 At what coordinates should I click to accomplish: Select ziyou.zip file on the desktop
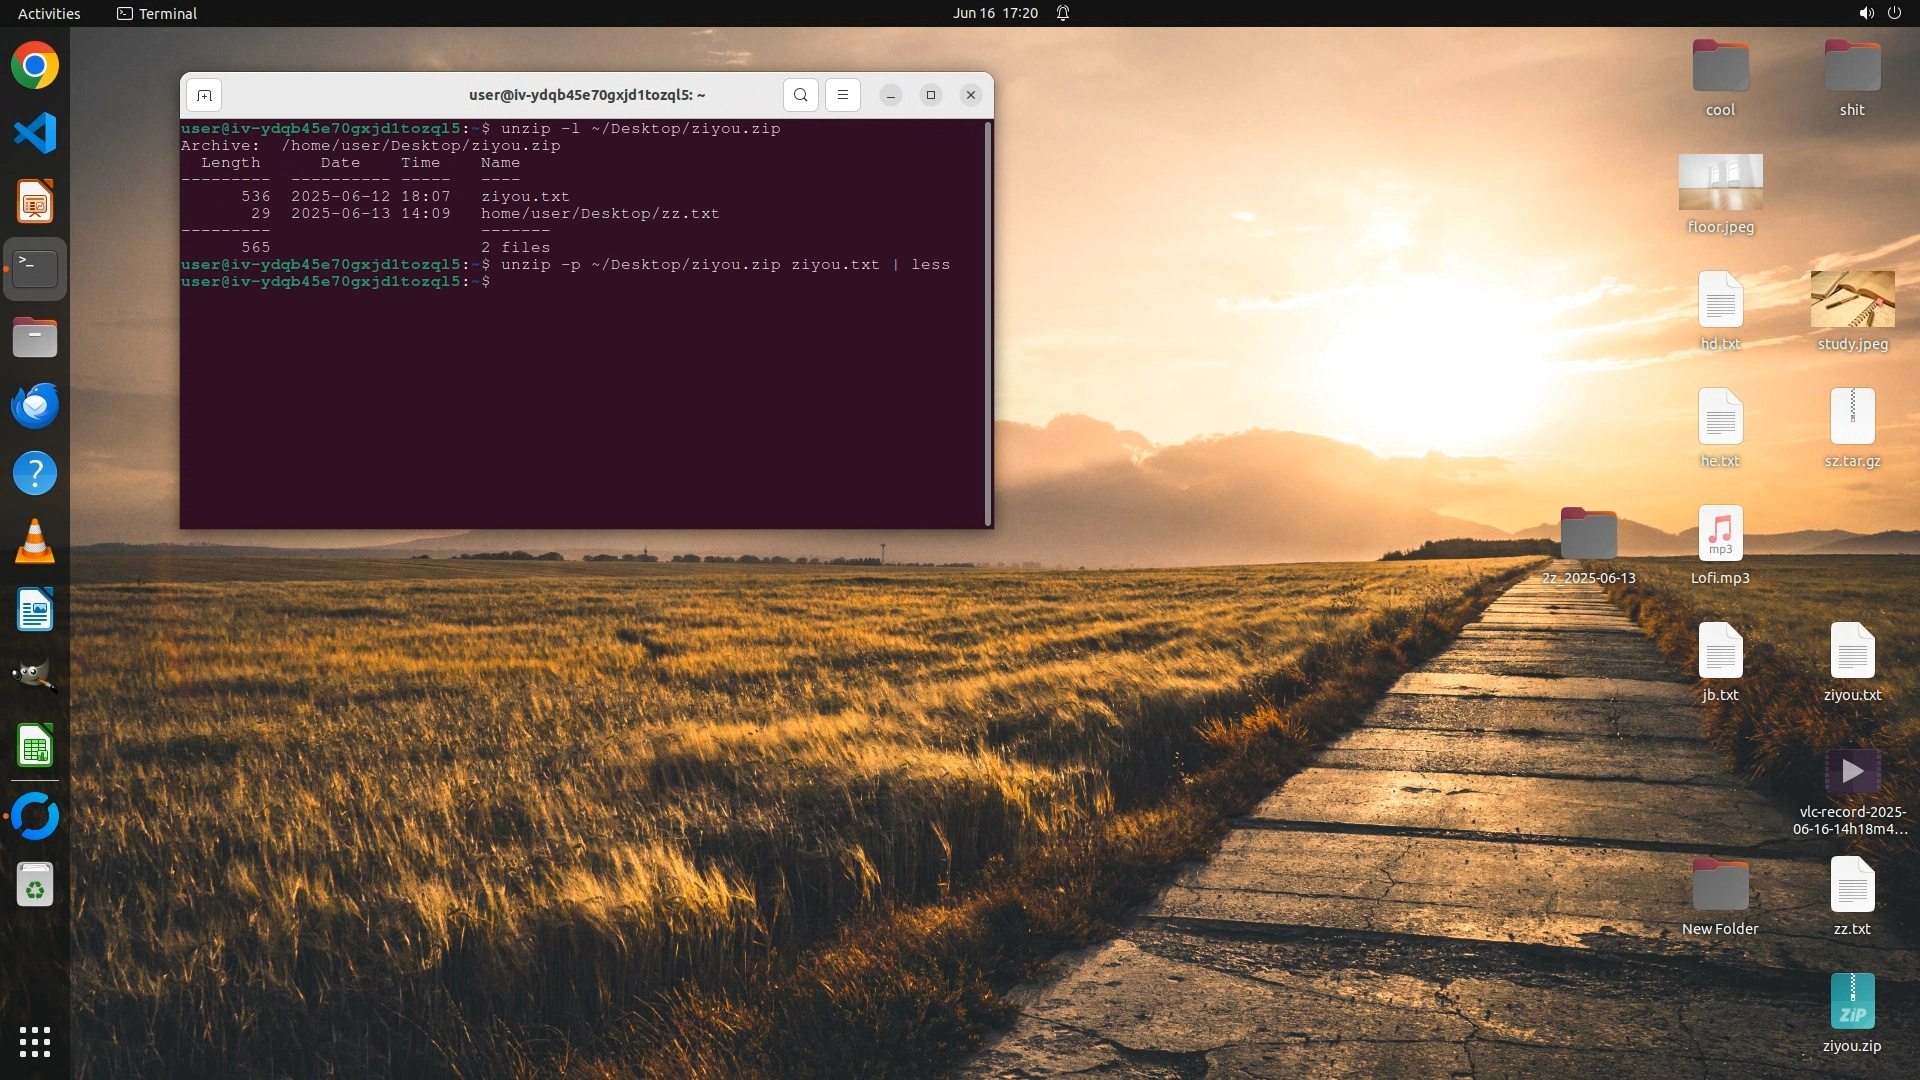(x=1851, y=1003)
